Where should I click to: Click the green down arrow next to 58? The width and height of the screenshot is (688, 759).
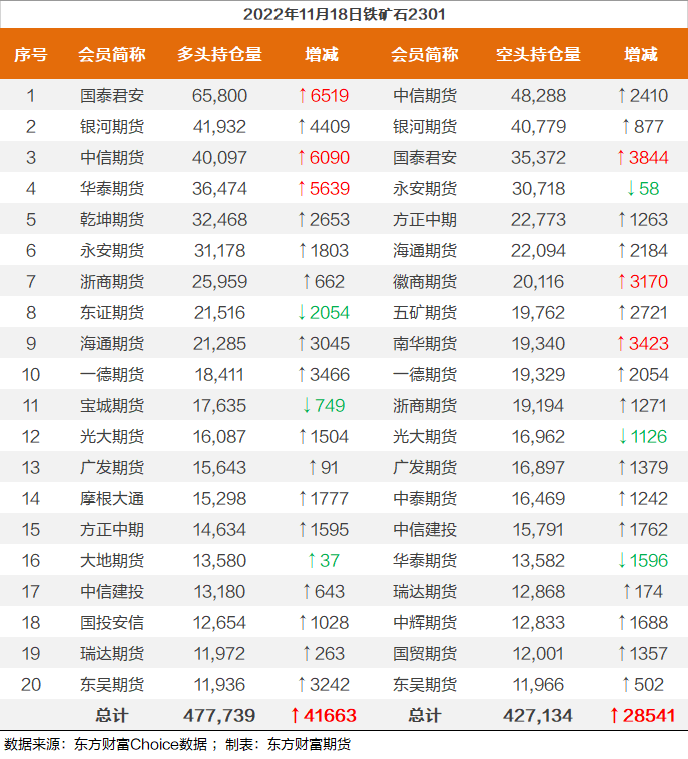pos(630,189)
